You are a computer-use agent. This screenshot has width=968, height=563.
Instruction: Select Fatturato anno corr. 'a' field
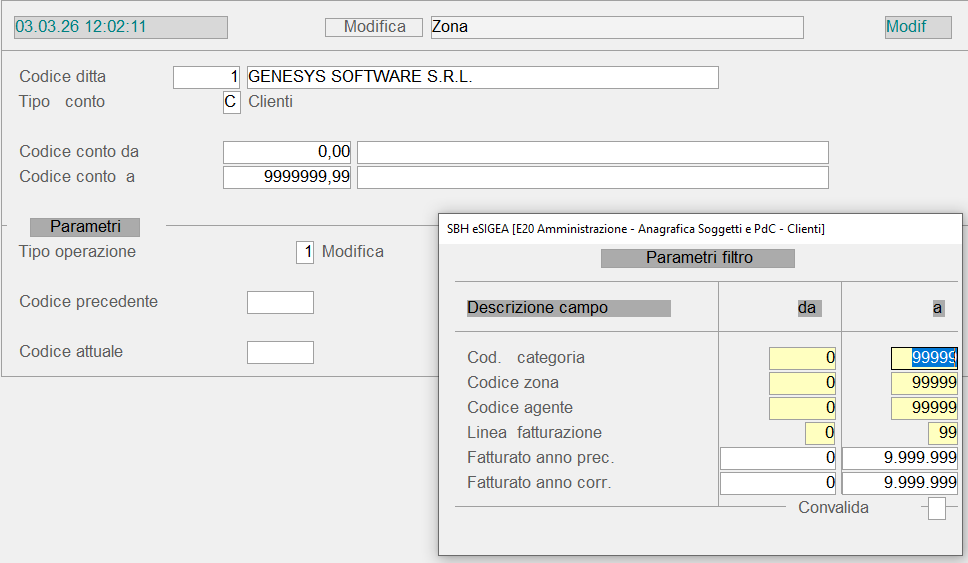click(900, 483)
